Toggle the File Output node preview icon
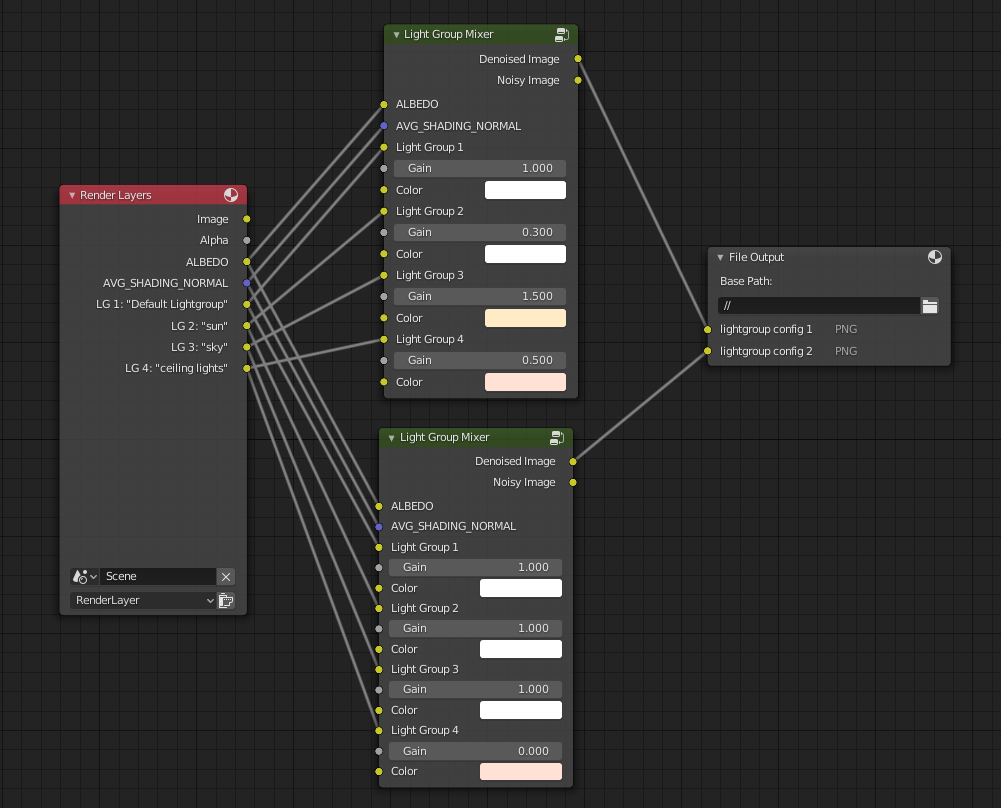The height and width of the screenshot is (808, 1001). pos(935,257)
